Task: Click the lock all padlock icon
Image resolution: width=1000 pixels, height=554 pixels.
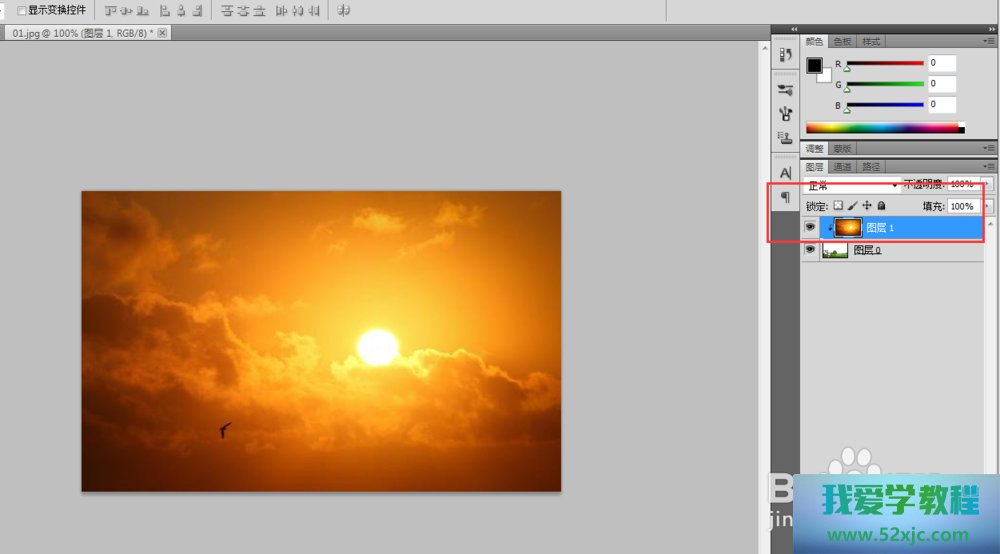Action: (881, 206)
